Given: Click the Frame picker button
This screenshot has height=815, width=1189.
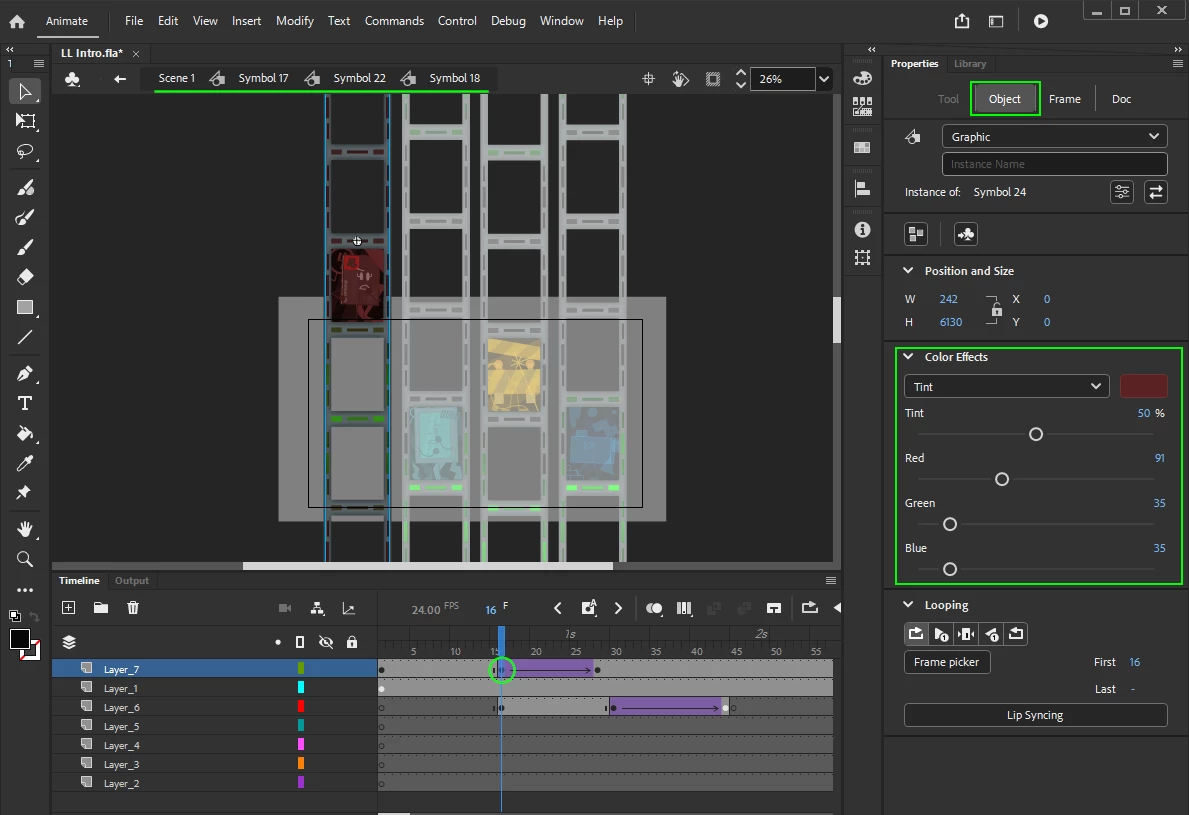Looking at the screenshot, I should tap(946, 662).
